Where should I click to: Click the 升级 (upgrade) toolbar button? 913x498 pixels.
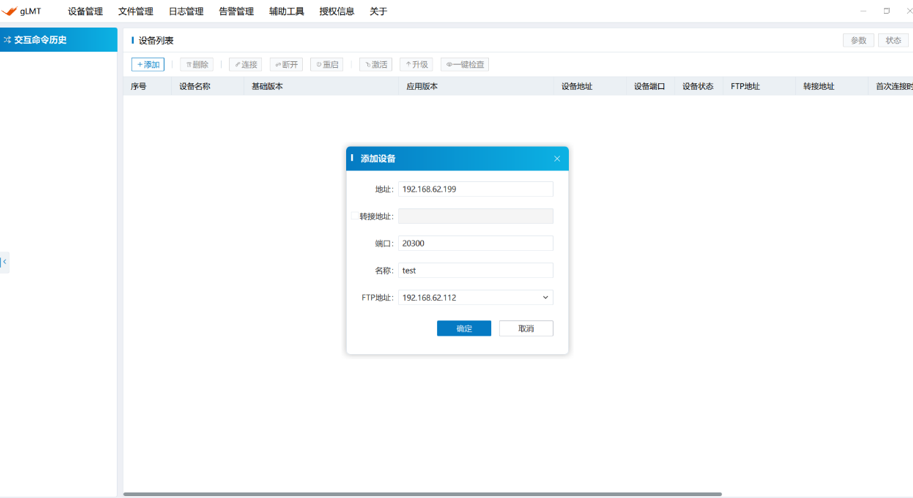pos(416,65)
